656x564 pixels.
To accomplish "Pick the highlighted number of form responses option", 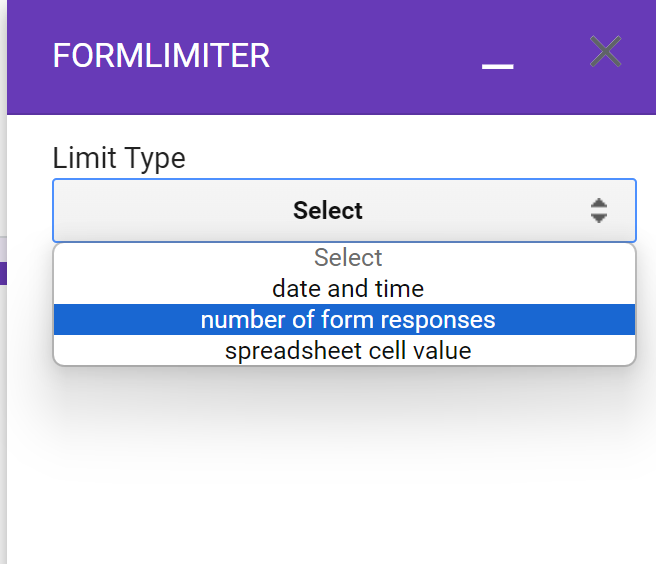I will click(x=348, y=320).
